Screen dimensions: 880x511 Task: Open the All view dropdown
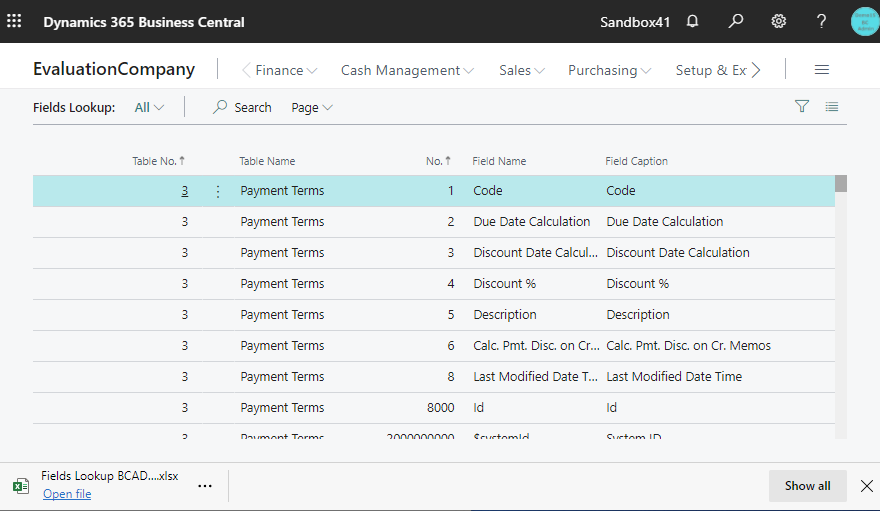pos(149,107)
